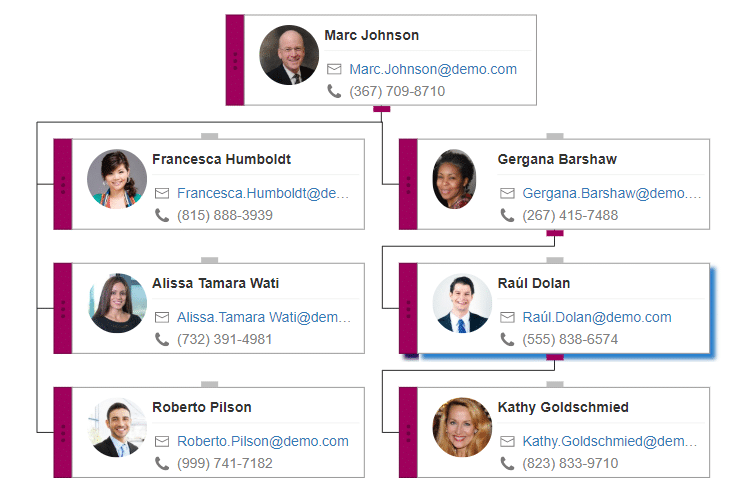Viewport: 730px width, 497px height.
Task: Open Raúl.Dolan@demo.com email link
Action: (597, 317)
